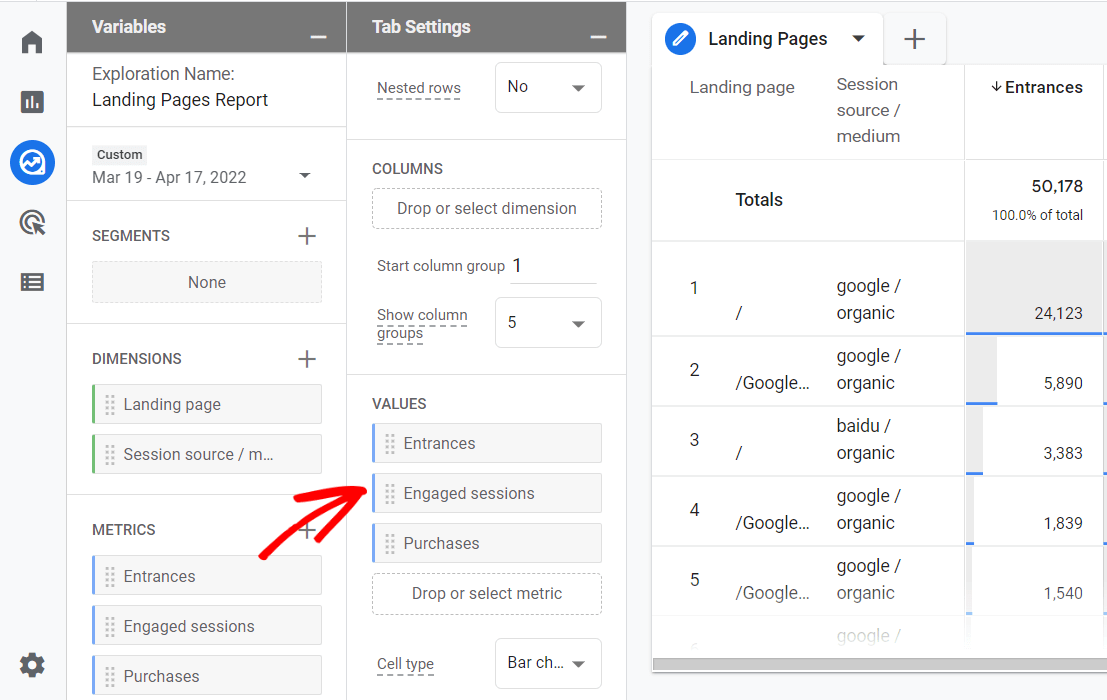Open the Show column groups dropdown
Screen dimensions: 1107x700
[548, 322]
